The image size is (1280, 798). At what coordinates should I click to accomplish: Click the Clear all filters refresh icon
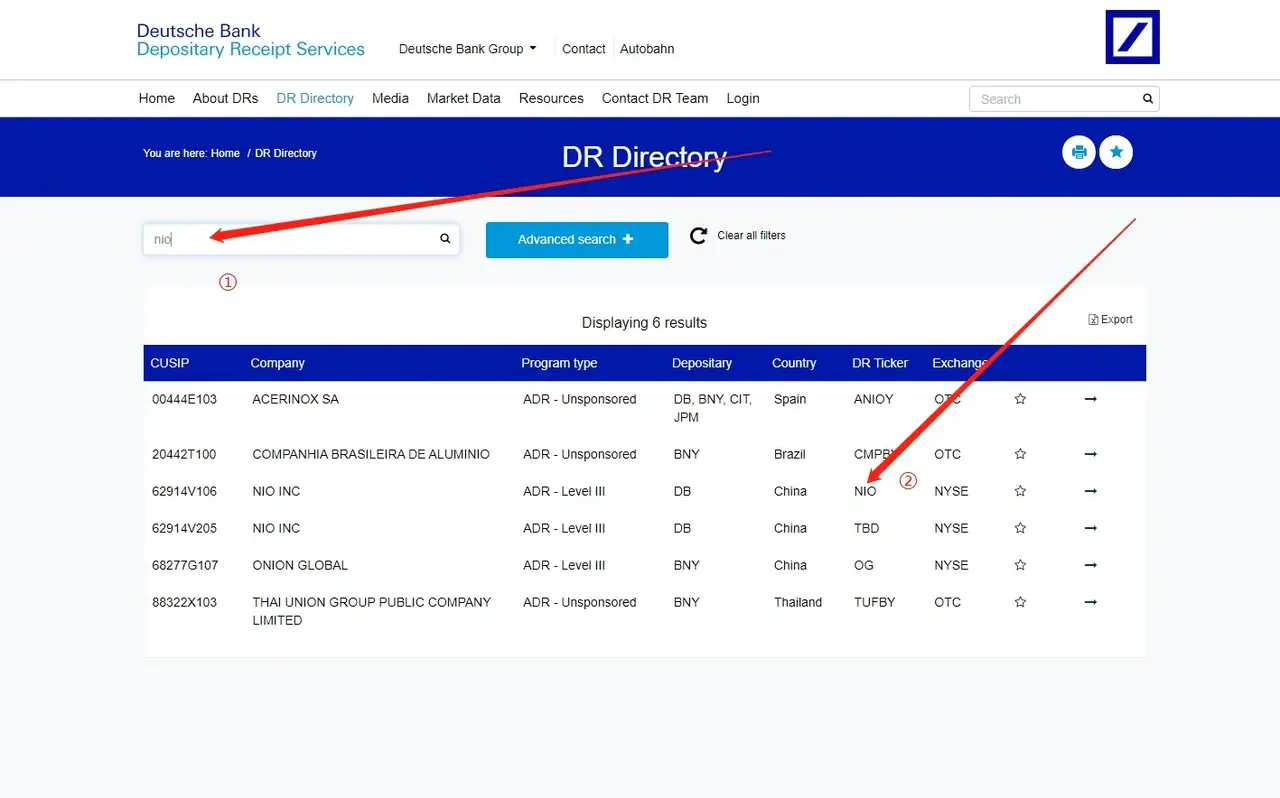pyautogui.click(x=699, y=236)
